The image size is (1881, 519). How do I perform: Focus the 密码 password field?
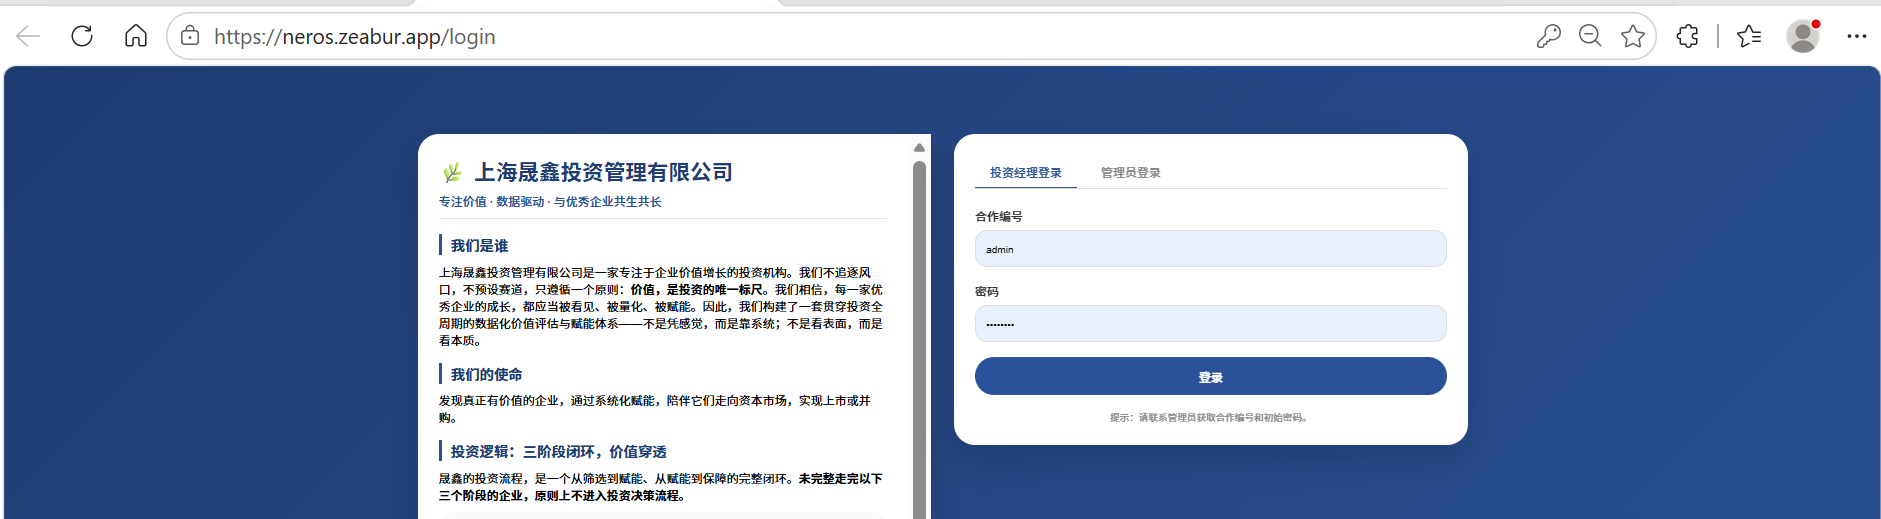click(x=1210, y=324)
